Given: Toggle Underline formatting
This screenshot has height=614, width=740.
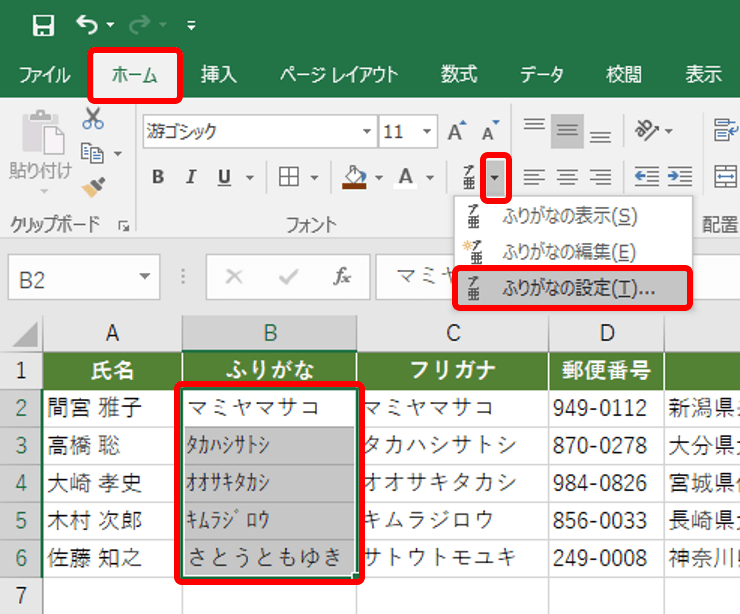Looking at the screenshot, I should click(225, 177).
